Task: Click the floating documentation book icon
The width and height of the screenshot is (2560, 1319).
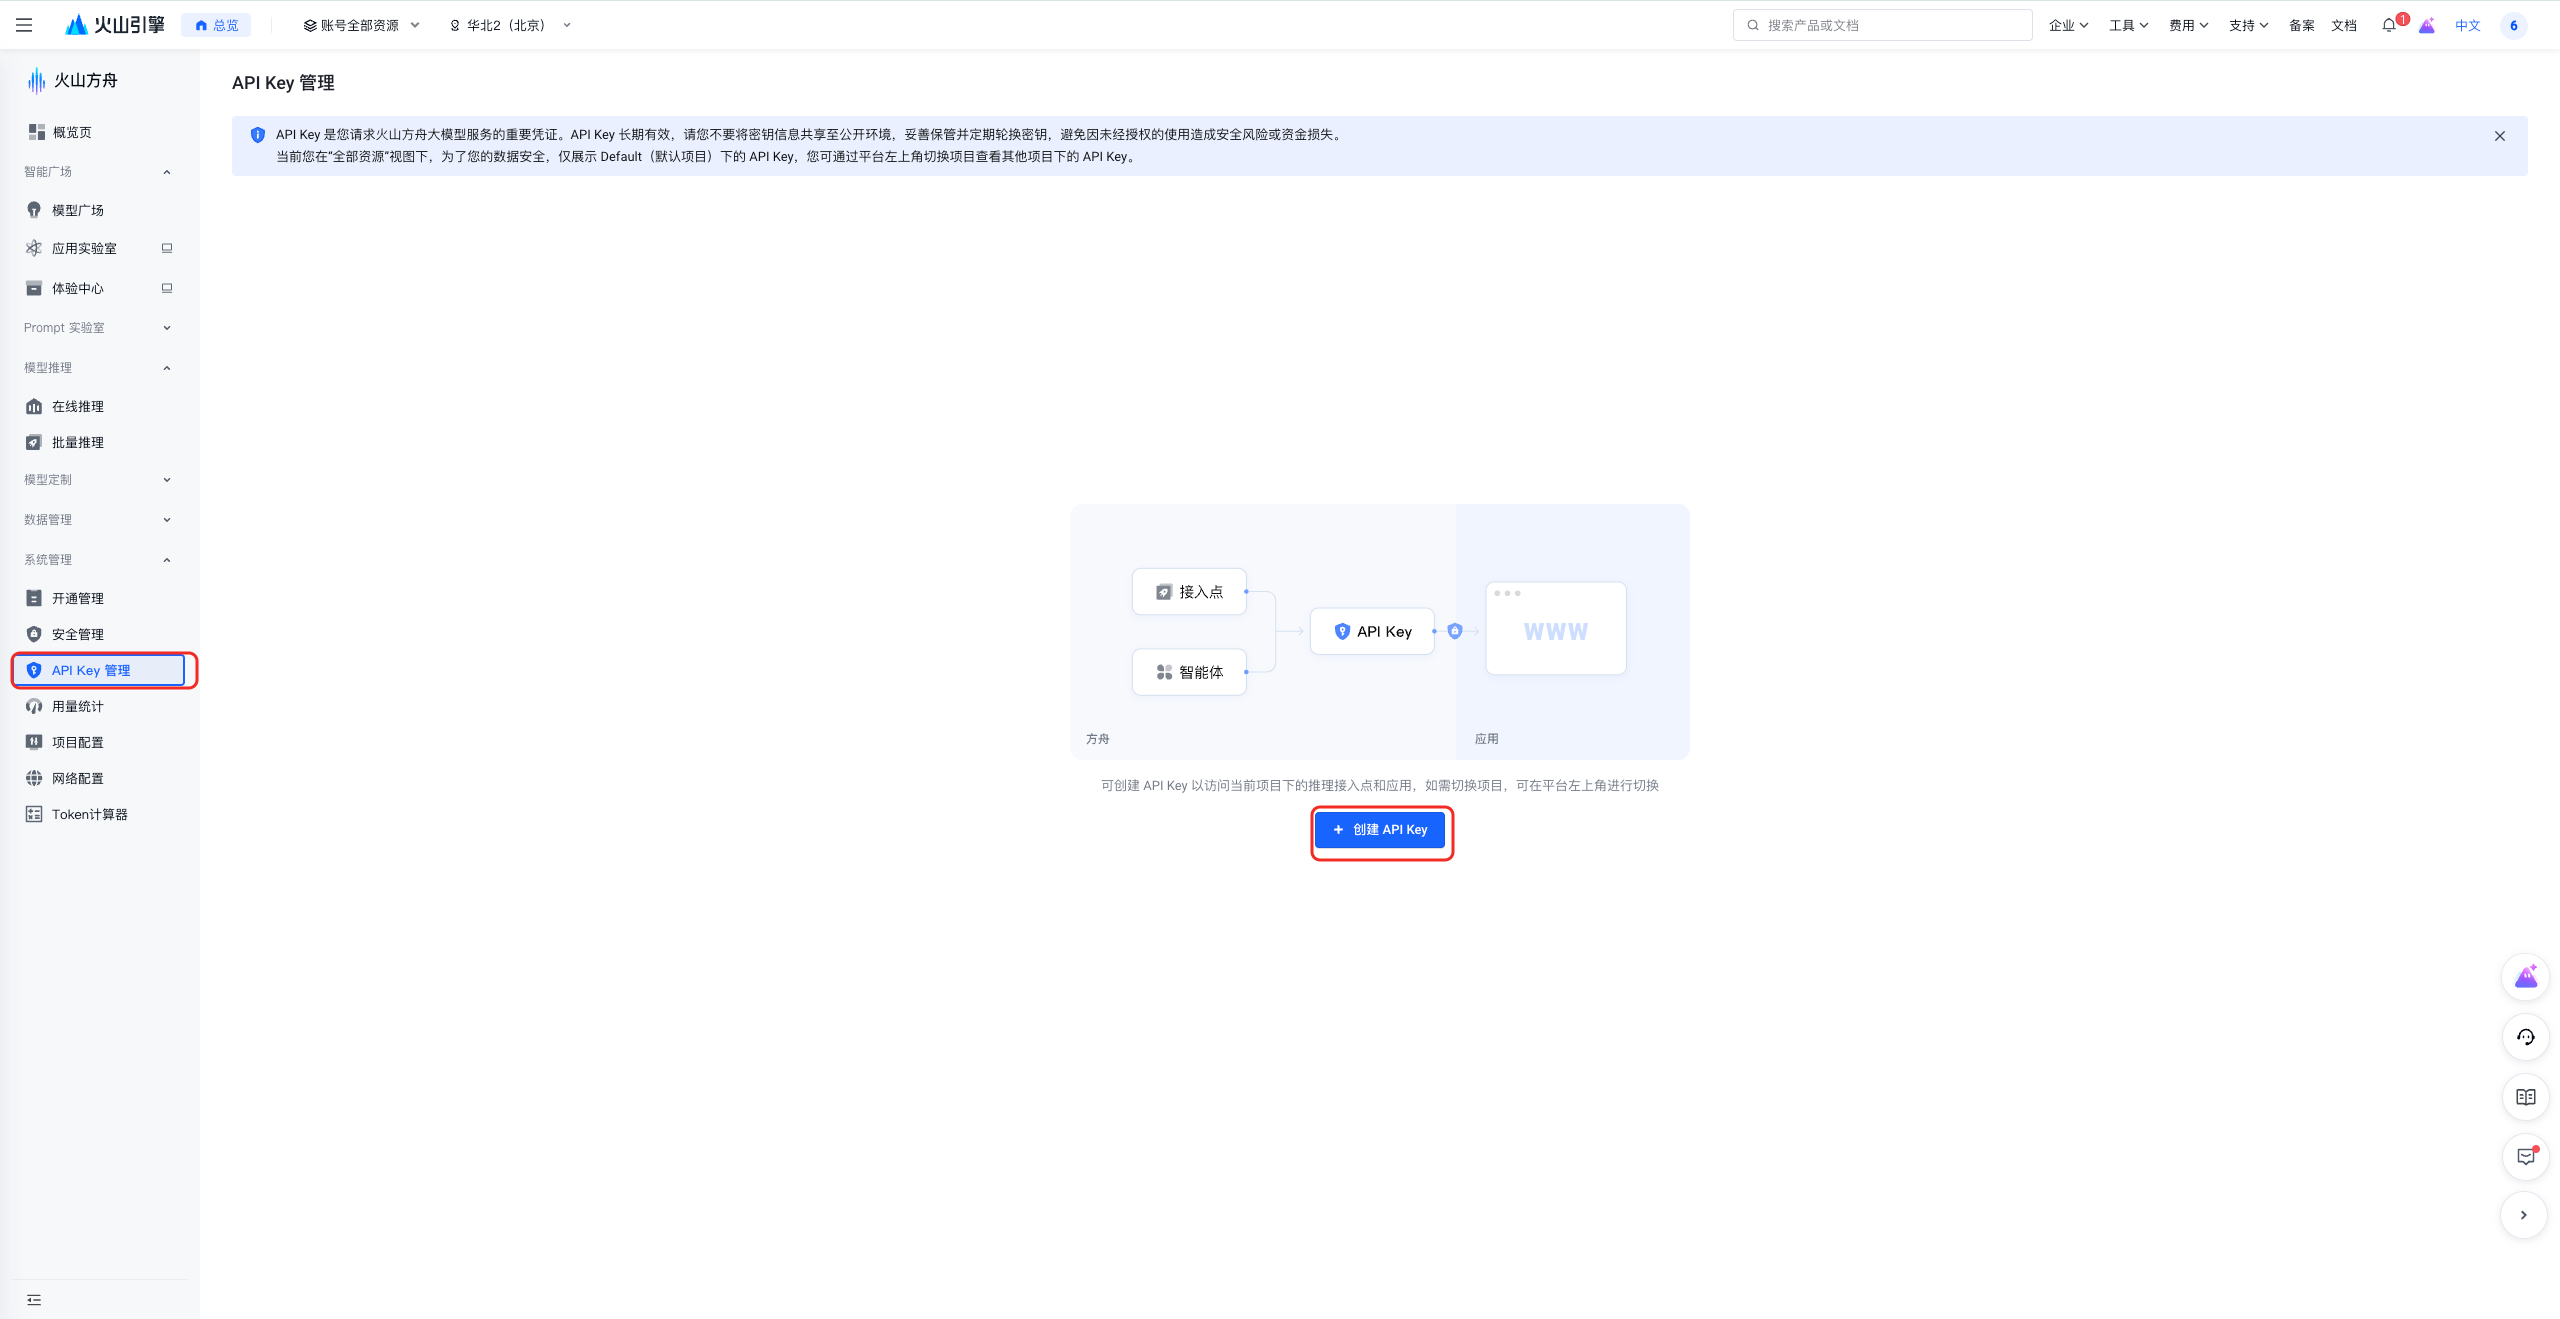Action: coord(2525,1097)
